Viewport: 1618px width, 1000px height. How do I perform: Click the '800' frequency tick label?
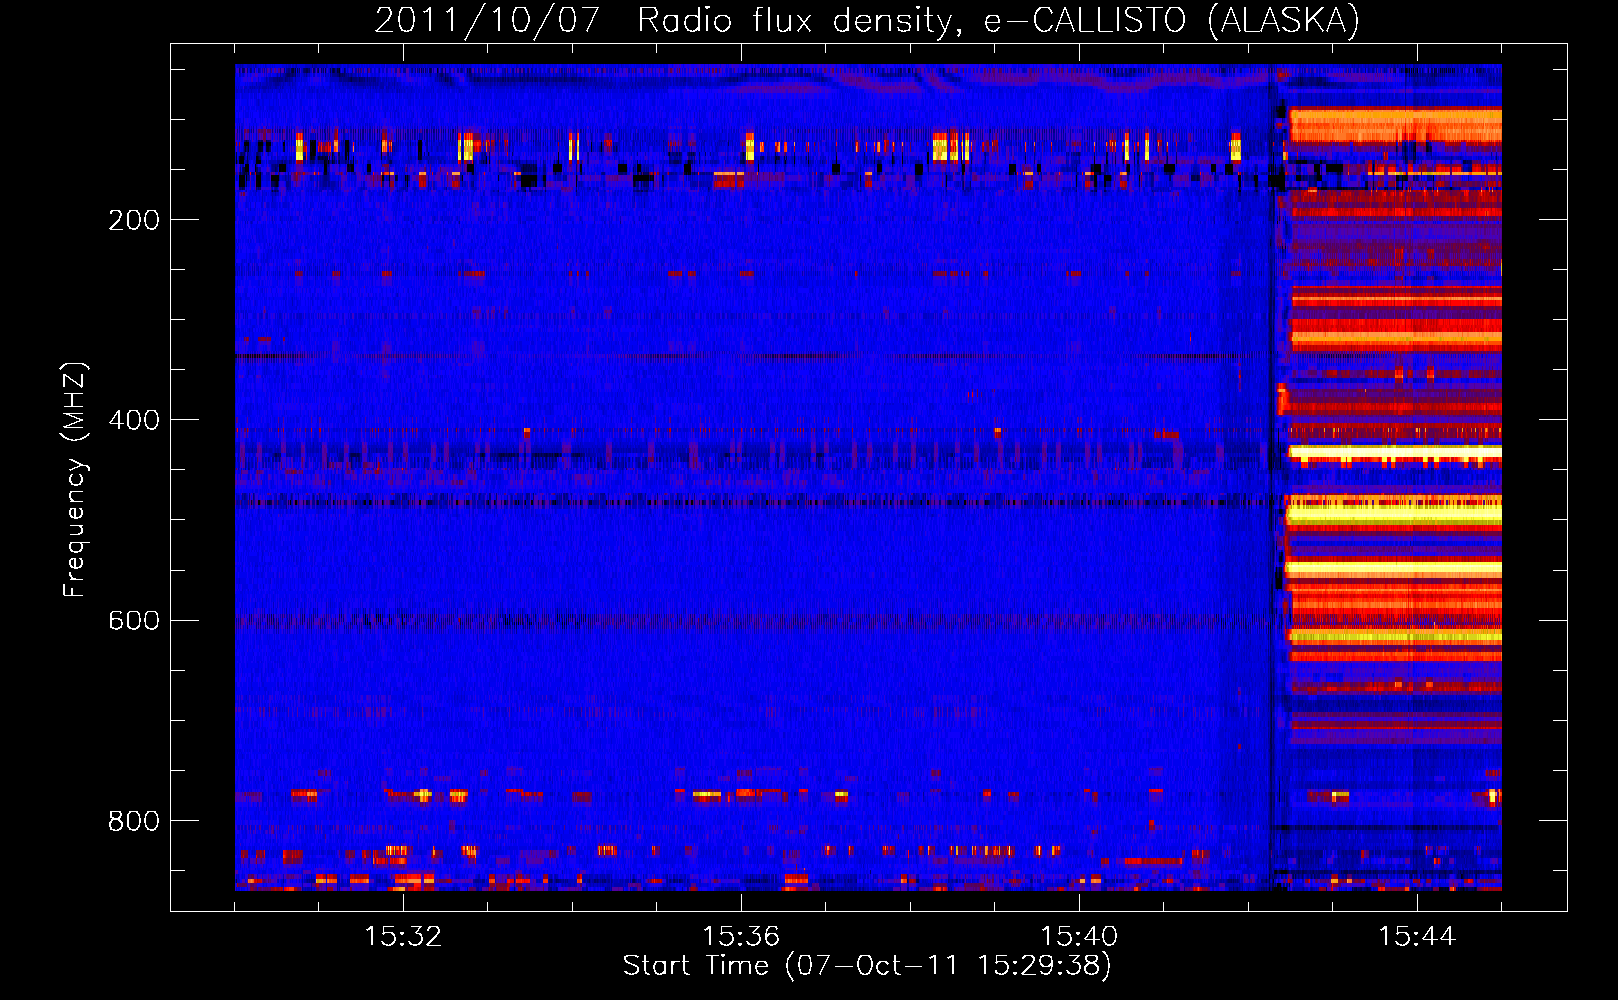[134, 821]
